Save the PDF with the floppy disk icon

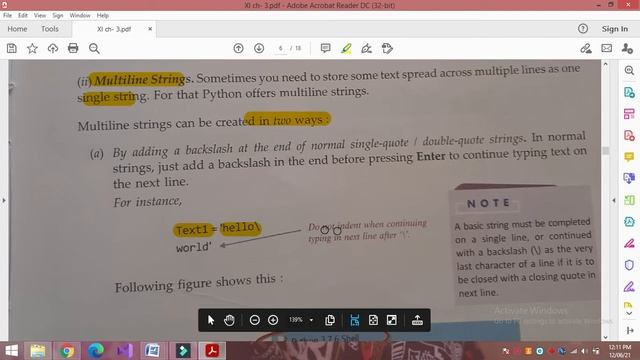12,49
